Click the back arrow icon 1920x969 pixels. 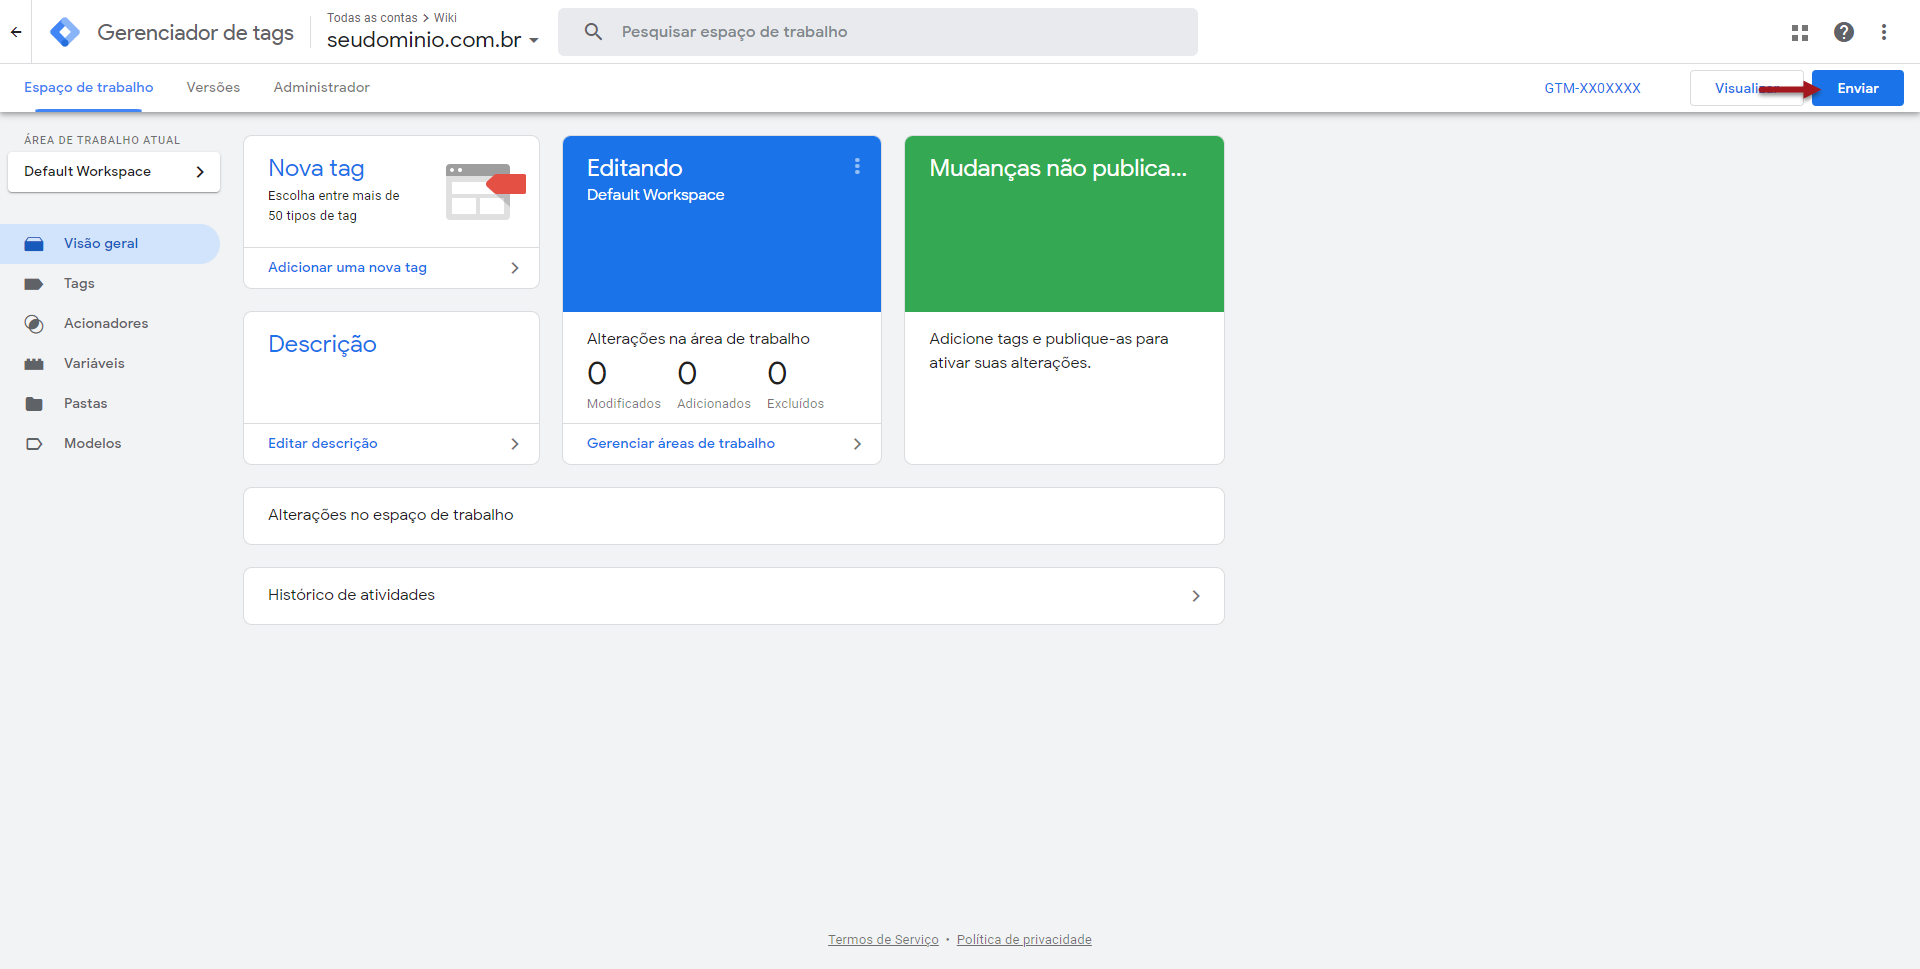click(x=16, y=32)
